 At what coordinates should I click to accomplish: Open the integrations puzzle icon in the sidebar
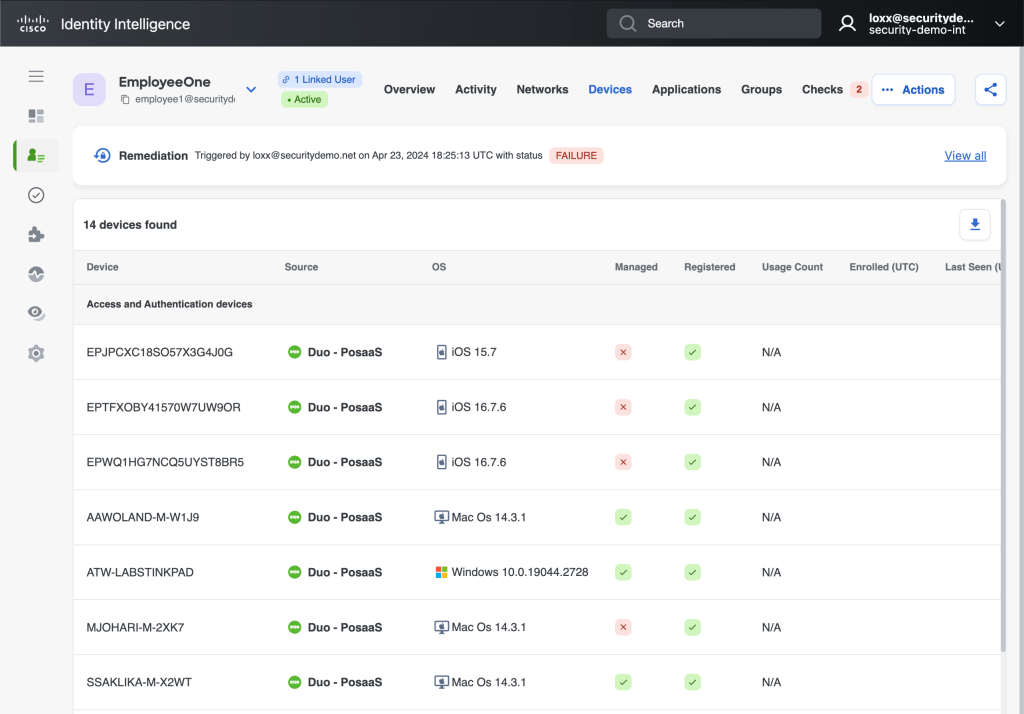36,234
